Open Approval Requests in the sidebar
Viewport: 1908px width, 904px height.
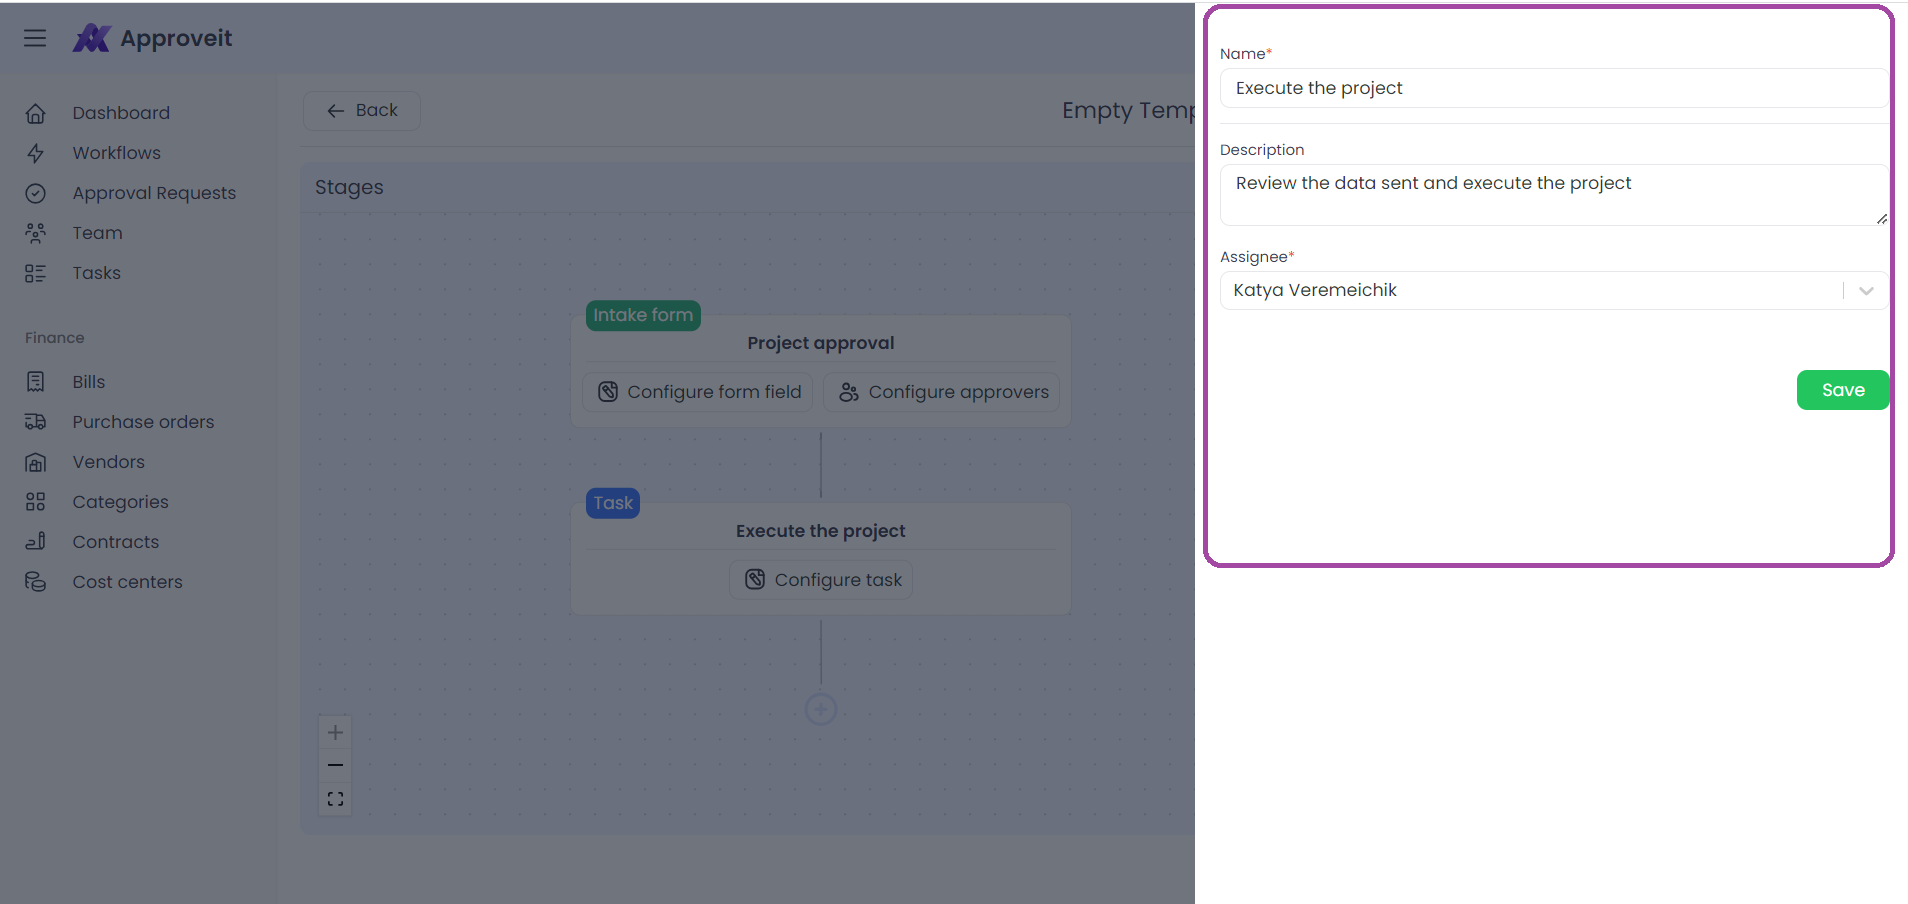tap(154, 193)
